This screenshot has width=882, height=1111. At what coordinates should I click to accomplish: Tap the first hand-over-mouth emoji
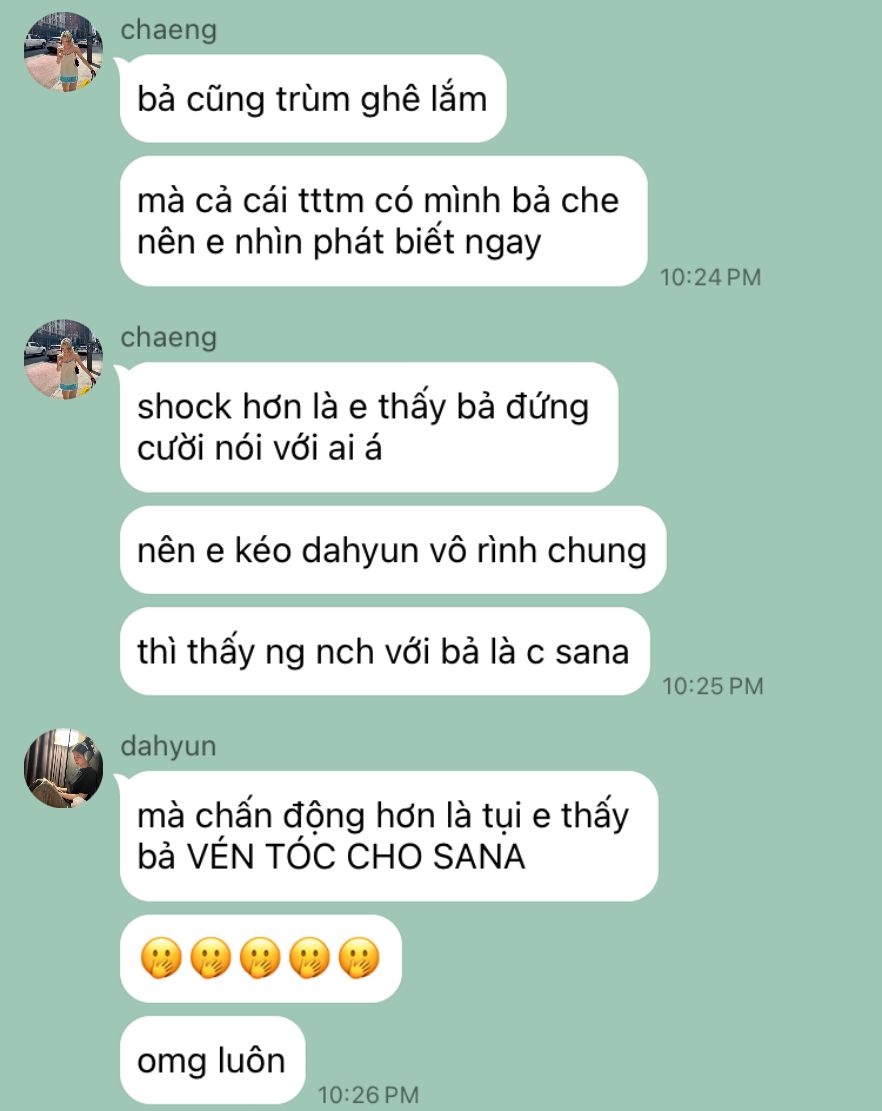(161, 958)
